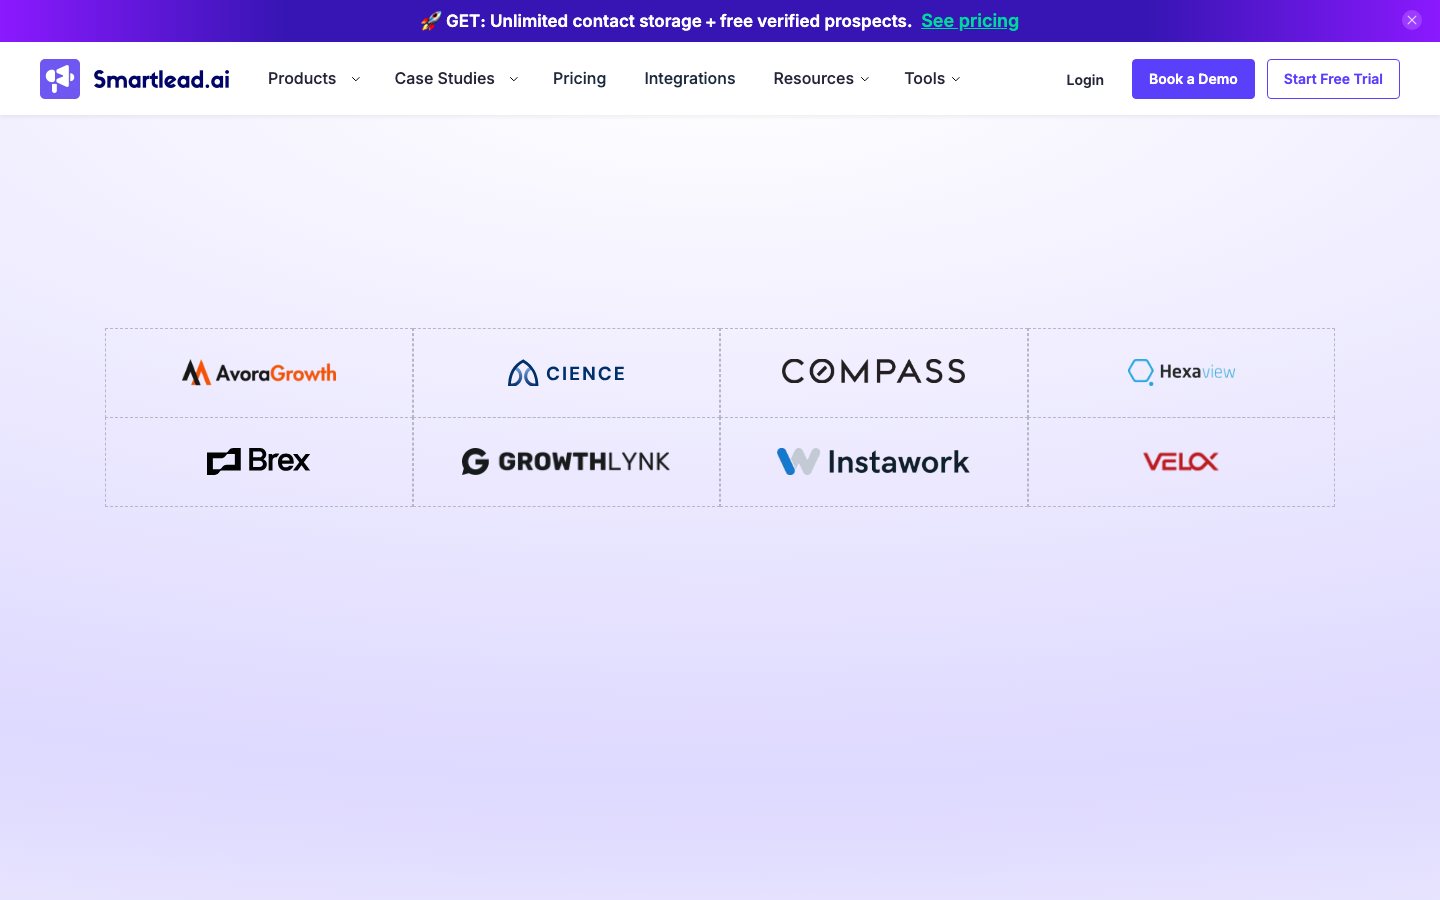Click the Smartlead.ai megaphone logo icon
1440x900 pixels.
(x=60, y=79)
